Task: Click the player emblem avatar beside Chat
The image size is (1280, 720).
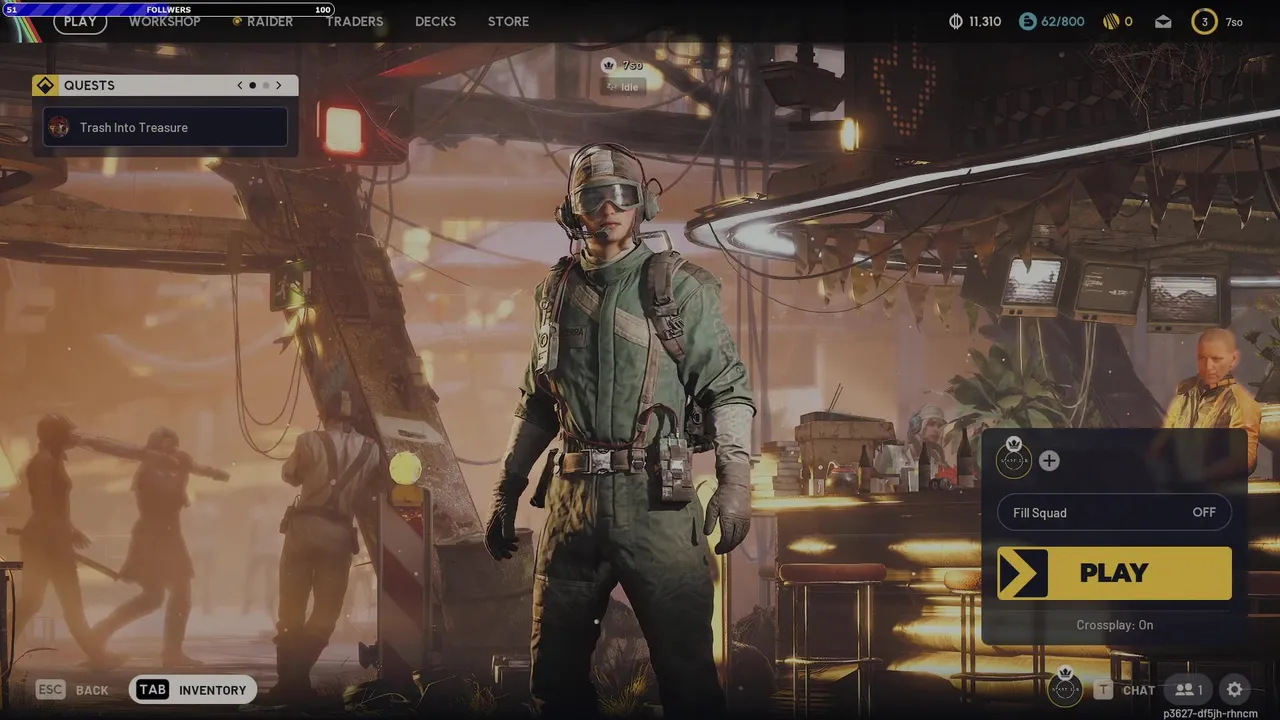Action: tap(1065, 689)
